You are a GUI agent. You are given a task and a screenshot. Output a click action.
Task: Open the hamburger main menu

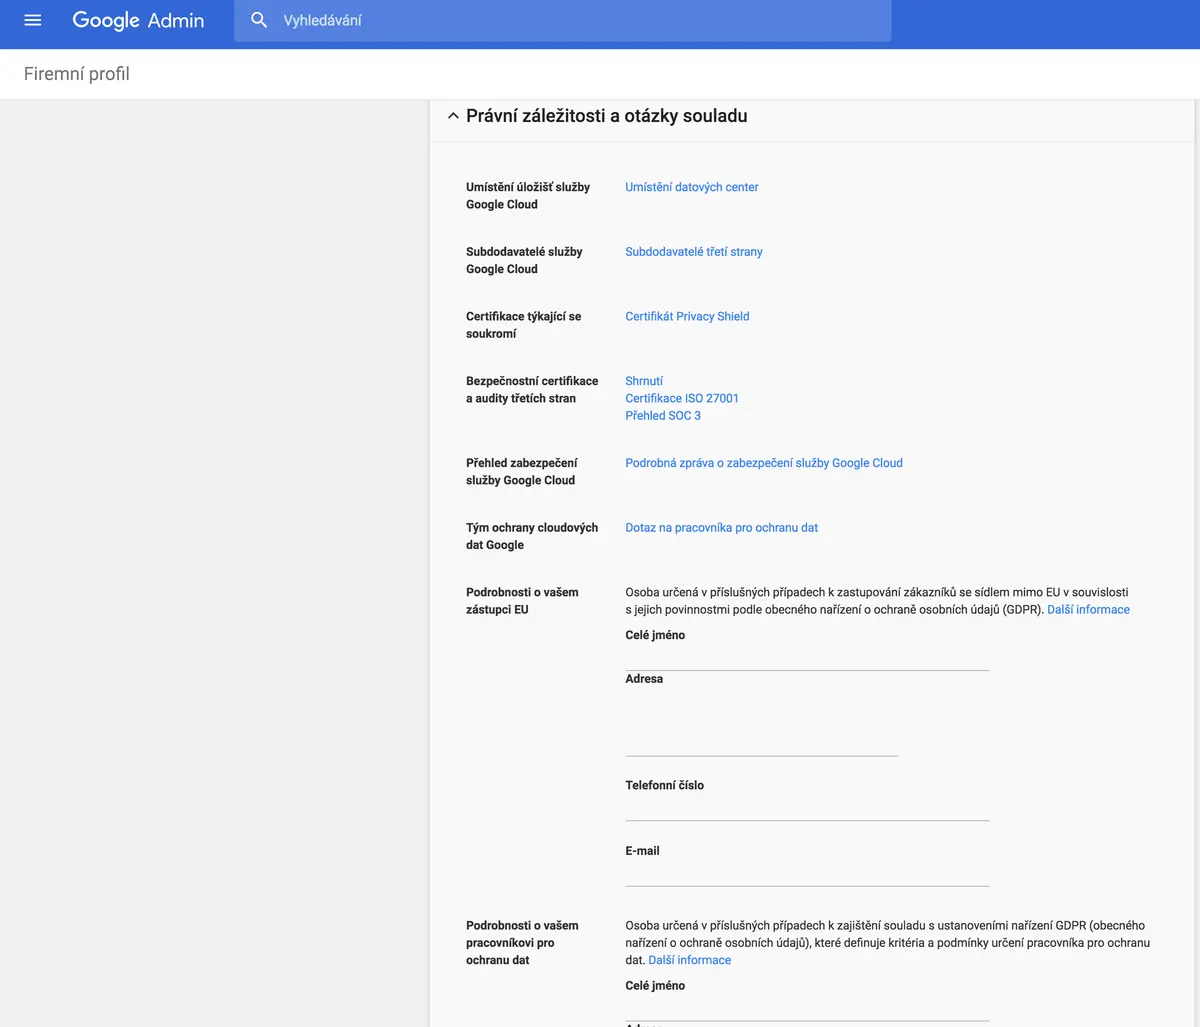coord(33,20)
